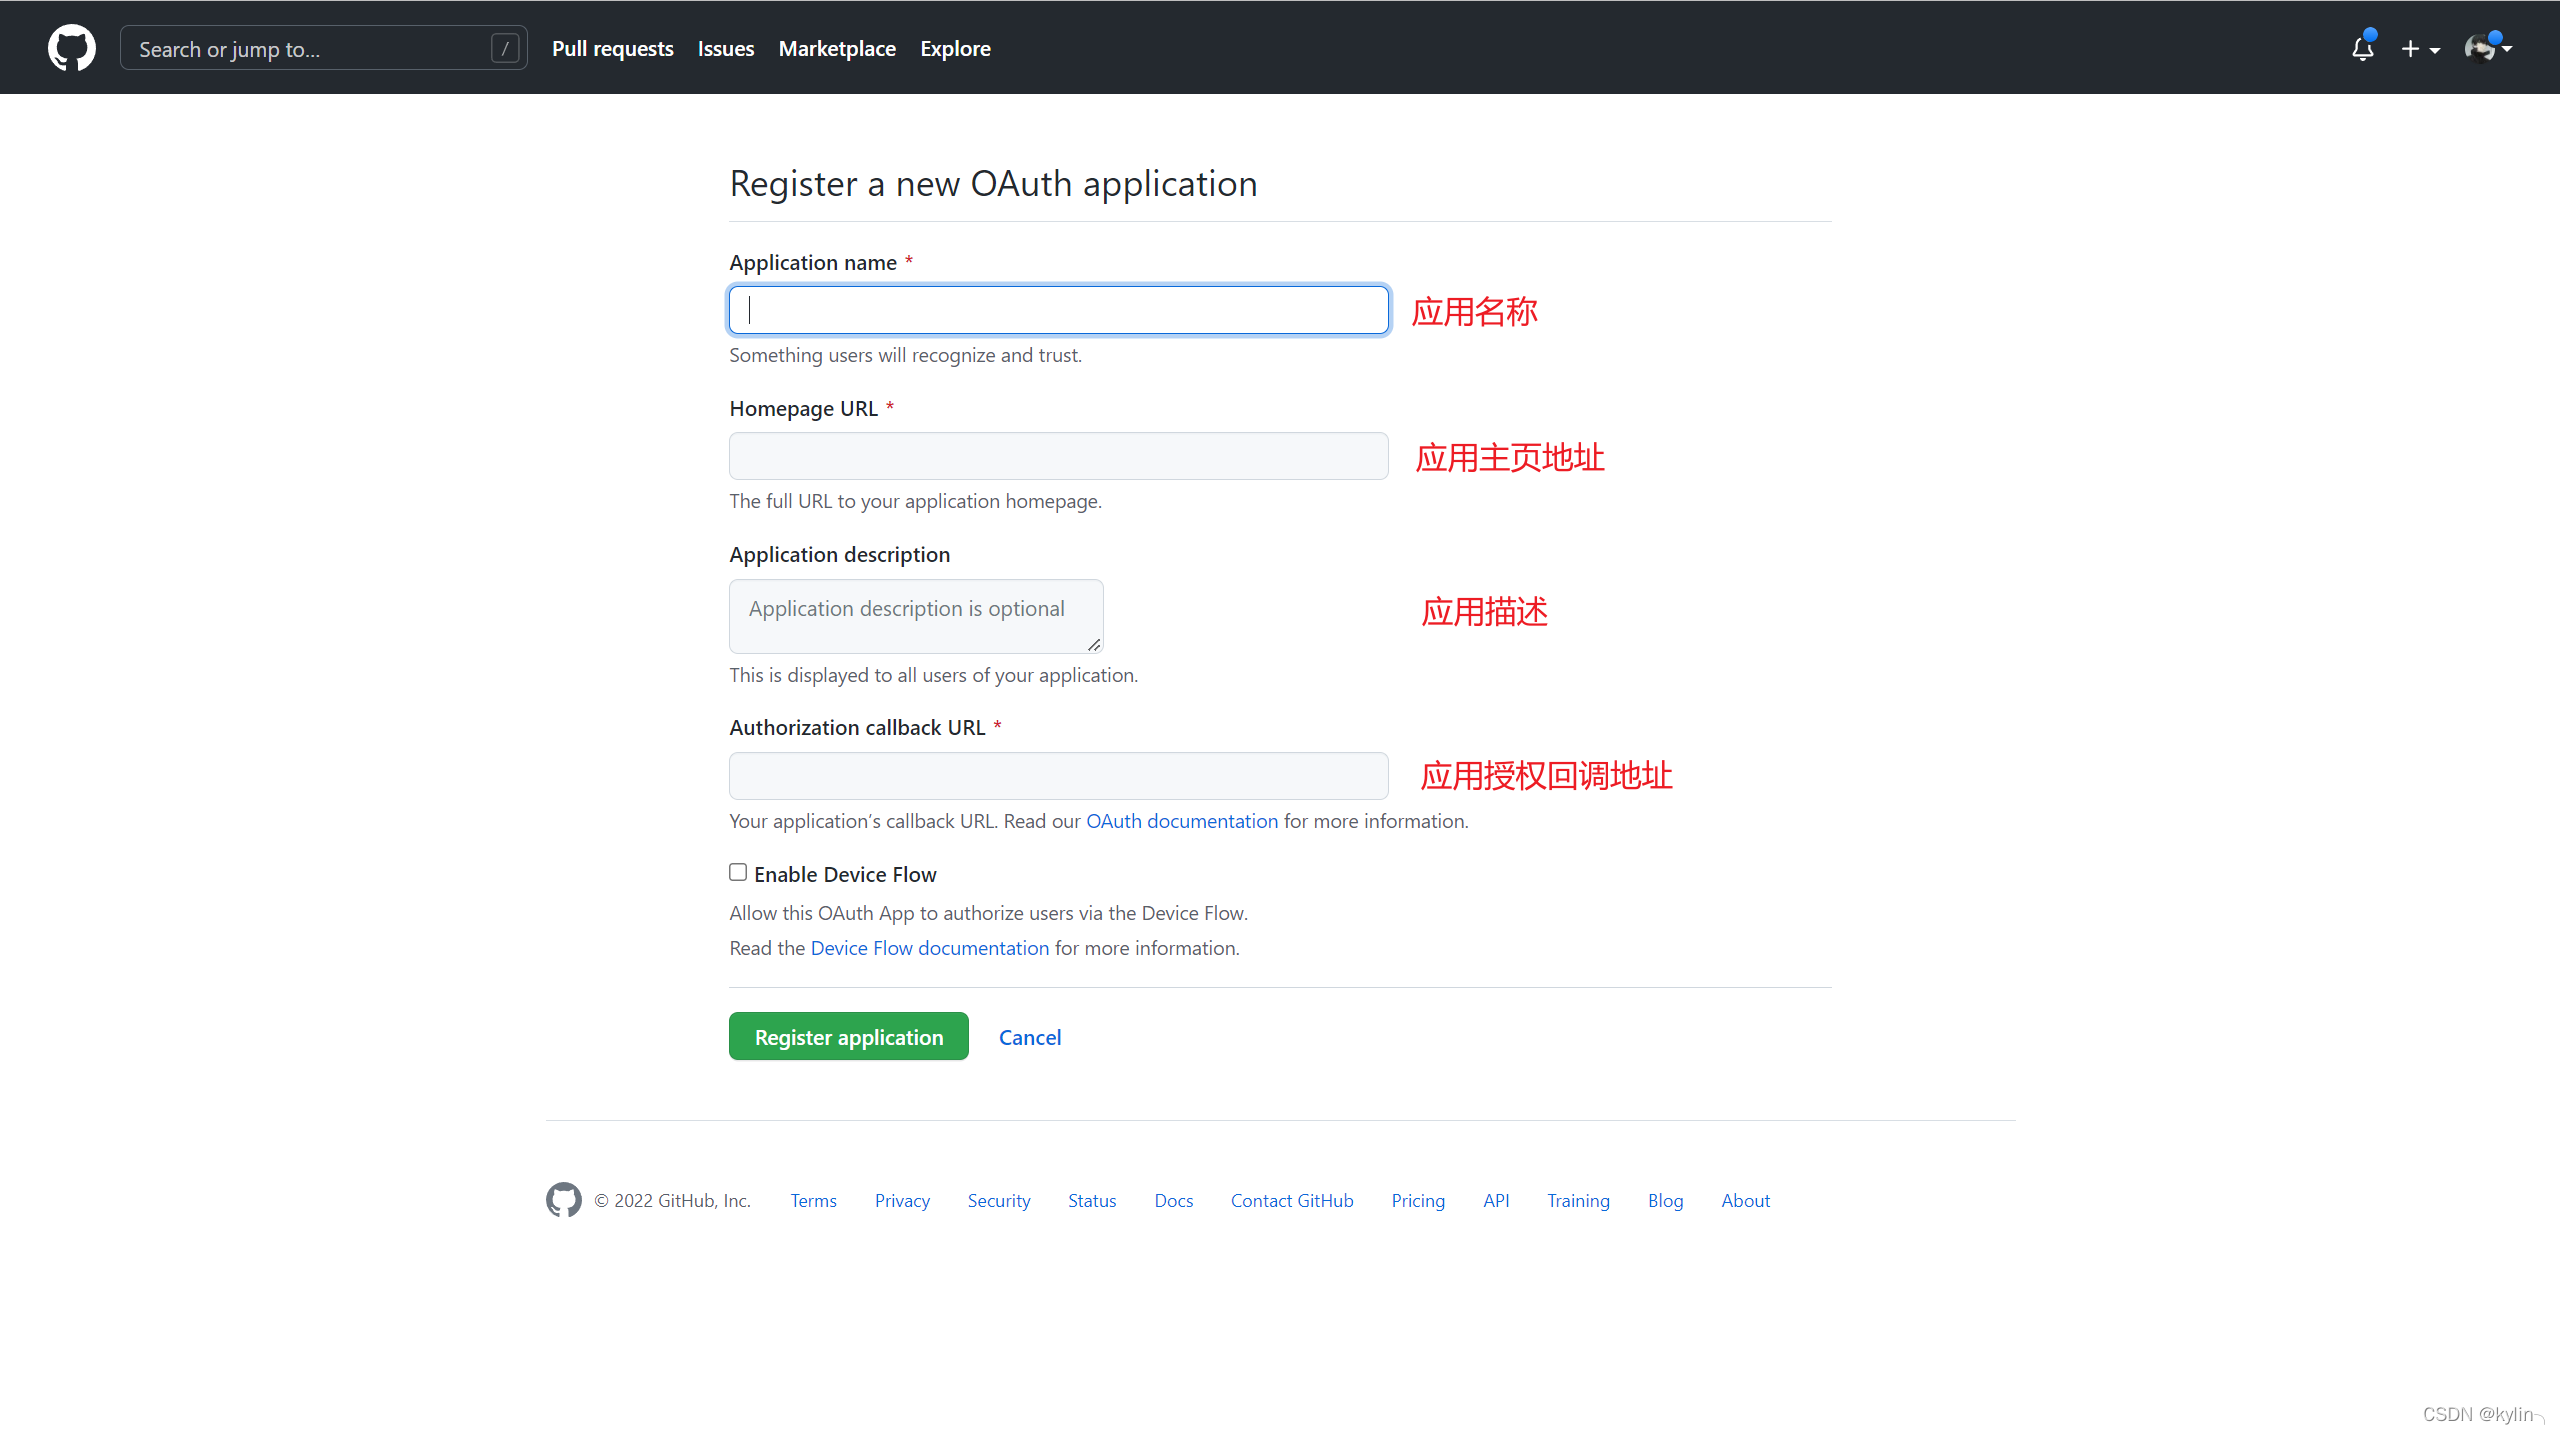Click the Cancel link
This screenshot has height=1434, width=2560.
coord(1029,1037)
